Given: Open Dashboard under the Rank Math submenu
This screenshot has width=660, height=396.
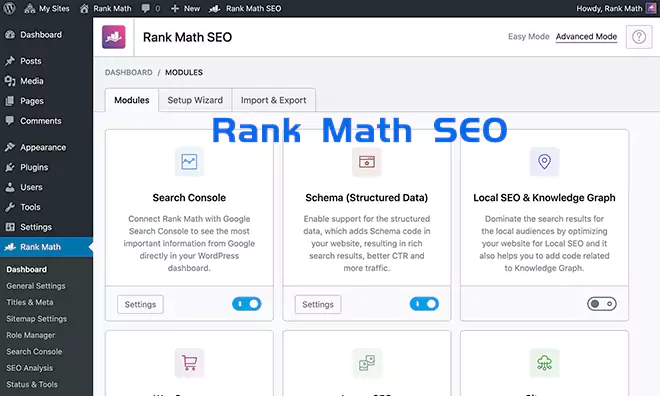Looking at the screenshot, I should click(x=27, y=269).
